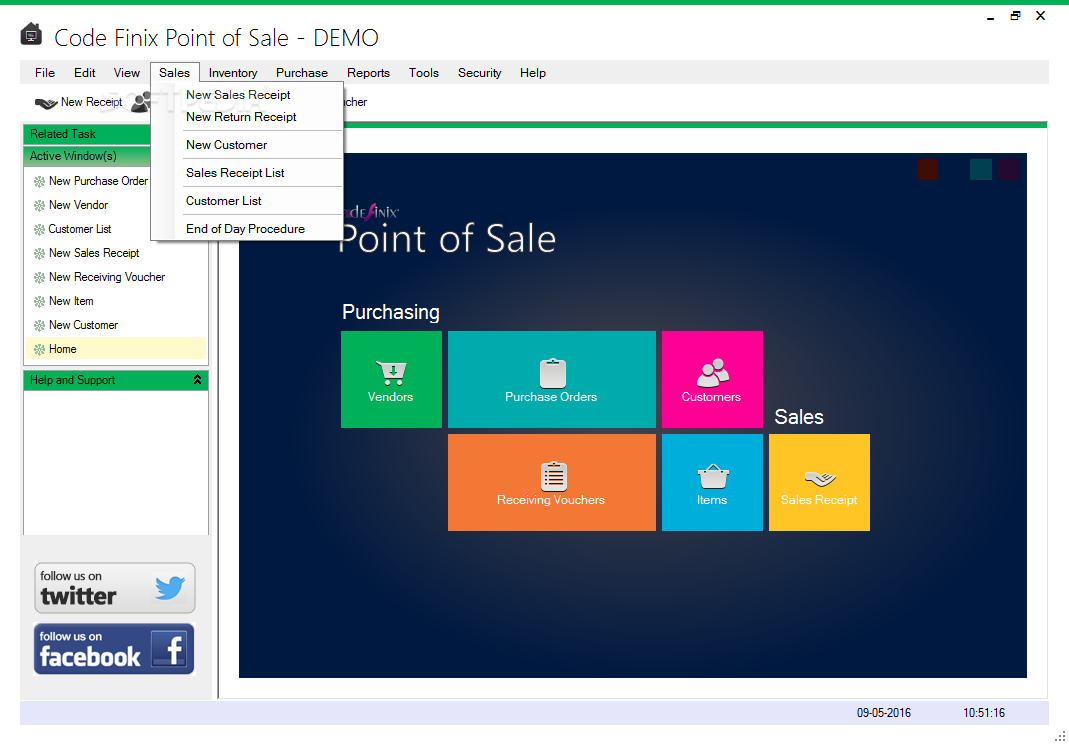The width and height of the screenshot is (1069, 745).
Task: Click the icon beside Customer List in sidebar
Action: 40,229
